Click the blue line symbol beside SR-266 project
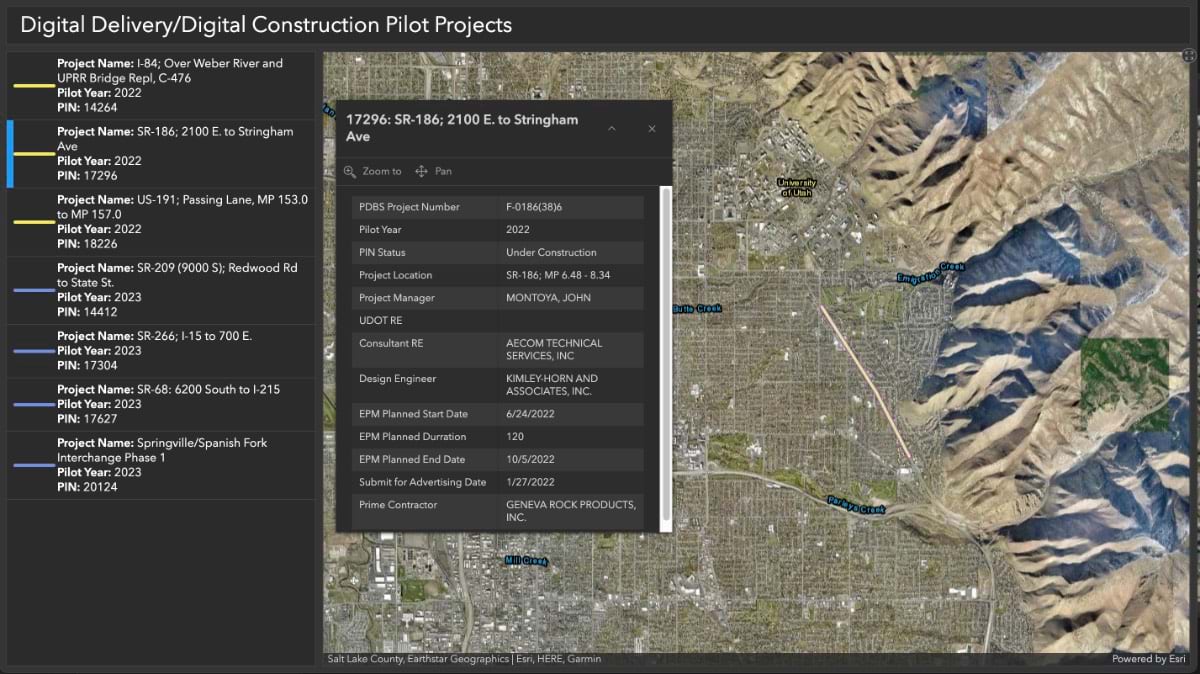Viewport: 1200px width, 674px height. coord(33,351)
